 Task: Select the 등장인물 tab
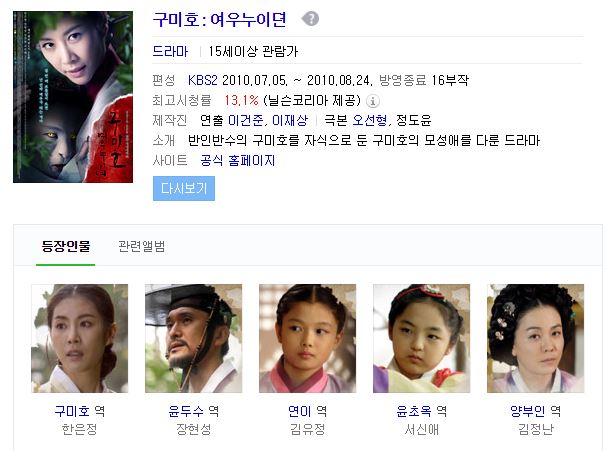pyautogui.click(x=66, y=246)
